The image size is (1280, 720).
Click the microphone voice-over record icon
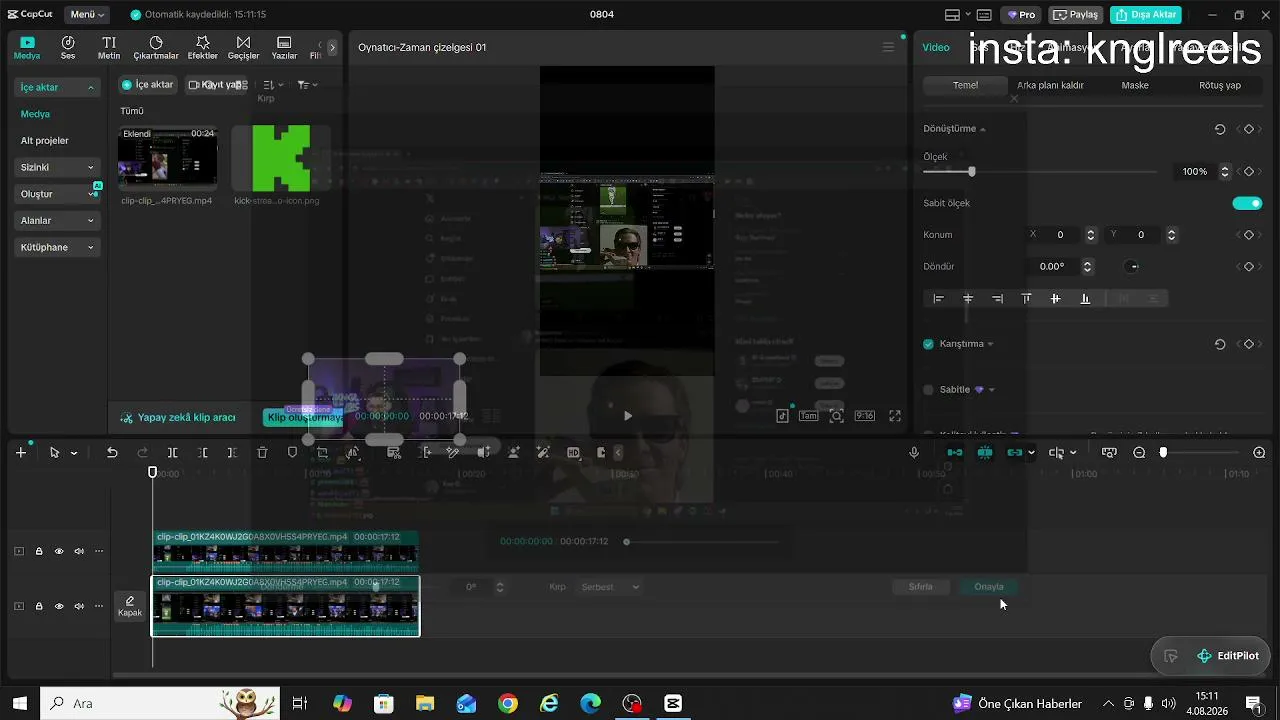coord(914,453)
